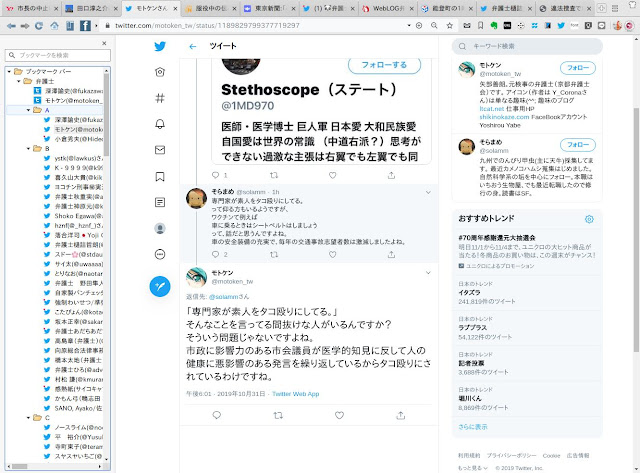Image resolution: width=640 pixels, height=473 pixels.
Task: Follow モトケン in the right panel
Action: [578, 68]
